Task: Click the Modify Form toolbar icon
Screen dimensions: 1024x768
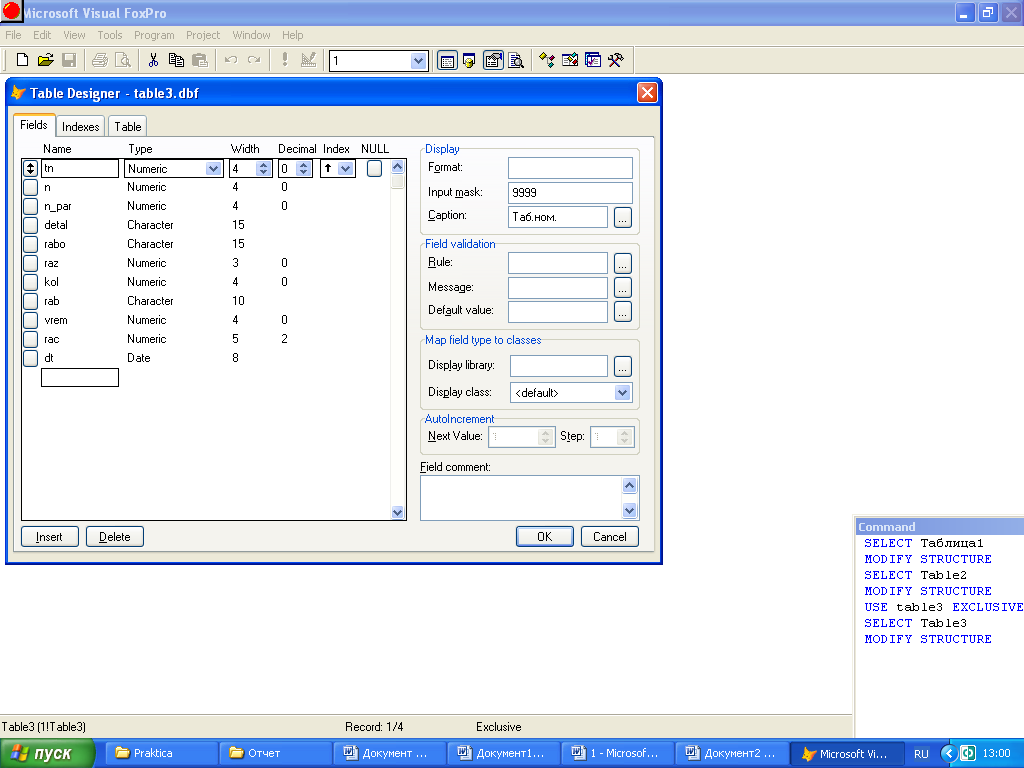Action: point(308,61)
